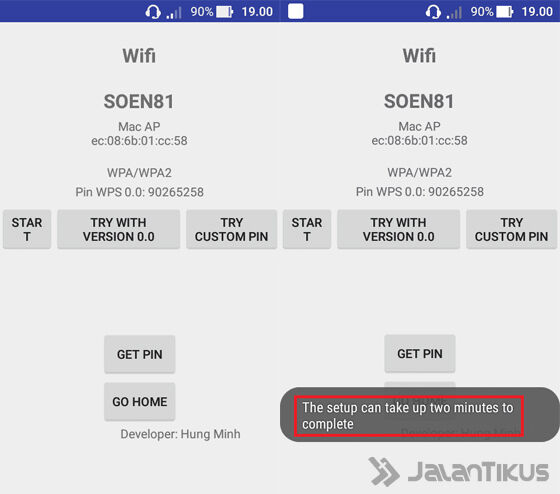Tap START button on right phone screen
The image size is (560, 494).
point(307,229)
